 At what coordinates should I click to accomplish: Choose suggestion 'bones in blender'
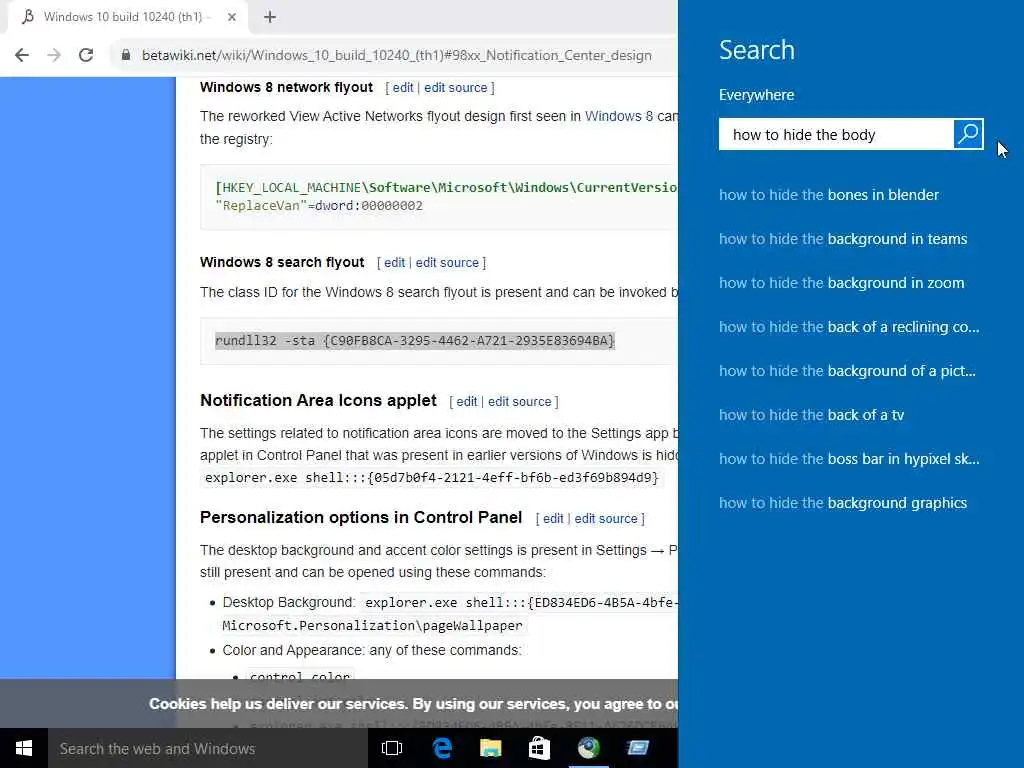[x=829, y=195]
